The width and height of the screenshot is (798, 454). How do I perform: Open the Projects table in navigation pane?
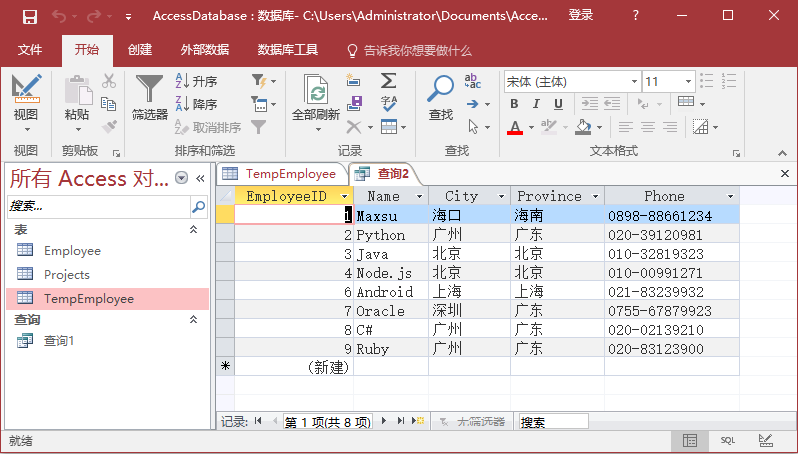66,274
